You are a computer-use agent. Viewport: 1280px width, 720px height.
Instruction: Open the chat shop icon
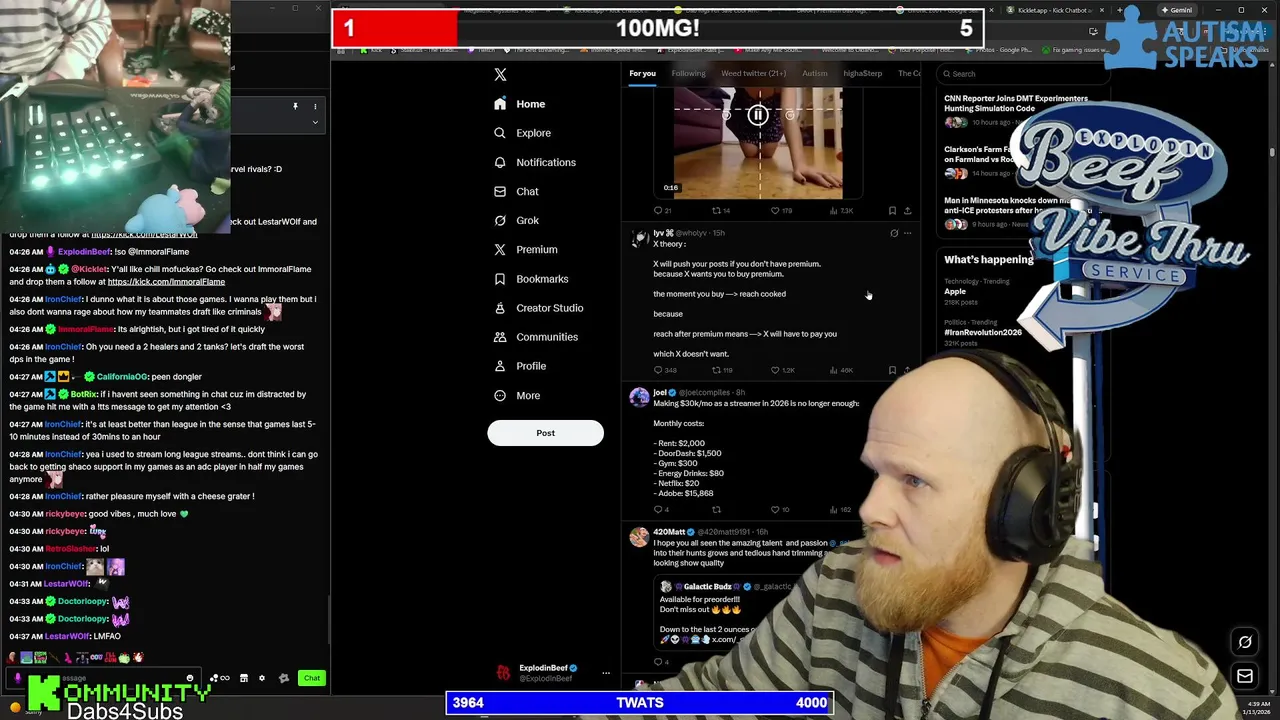point(243,678)
